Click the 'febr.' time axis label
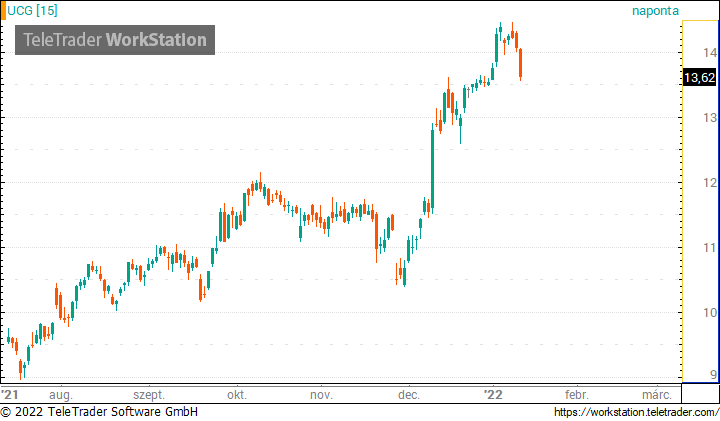The width and height of the screenshot is (720, 421). click(x=576, y=395)
